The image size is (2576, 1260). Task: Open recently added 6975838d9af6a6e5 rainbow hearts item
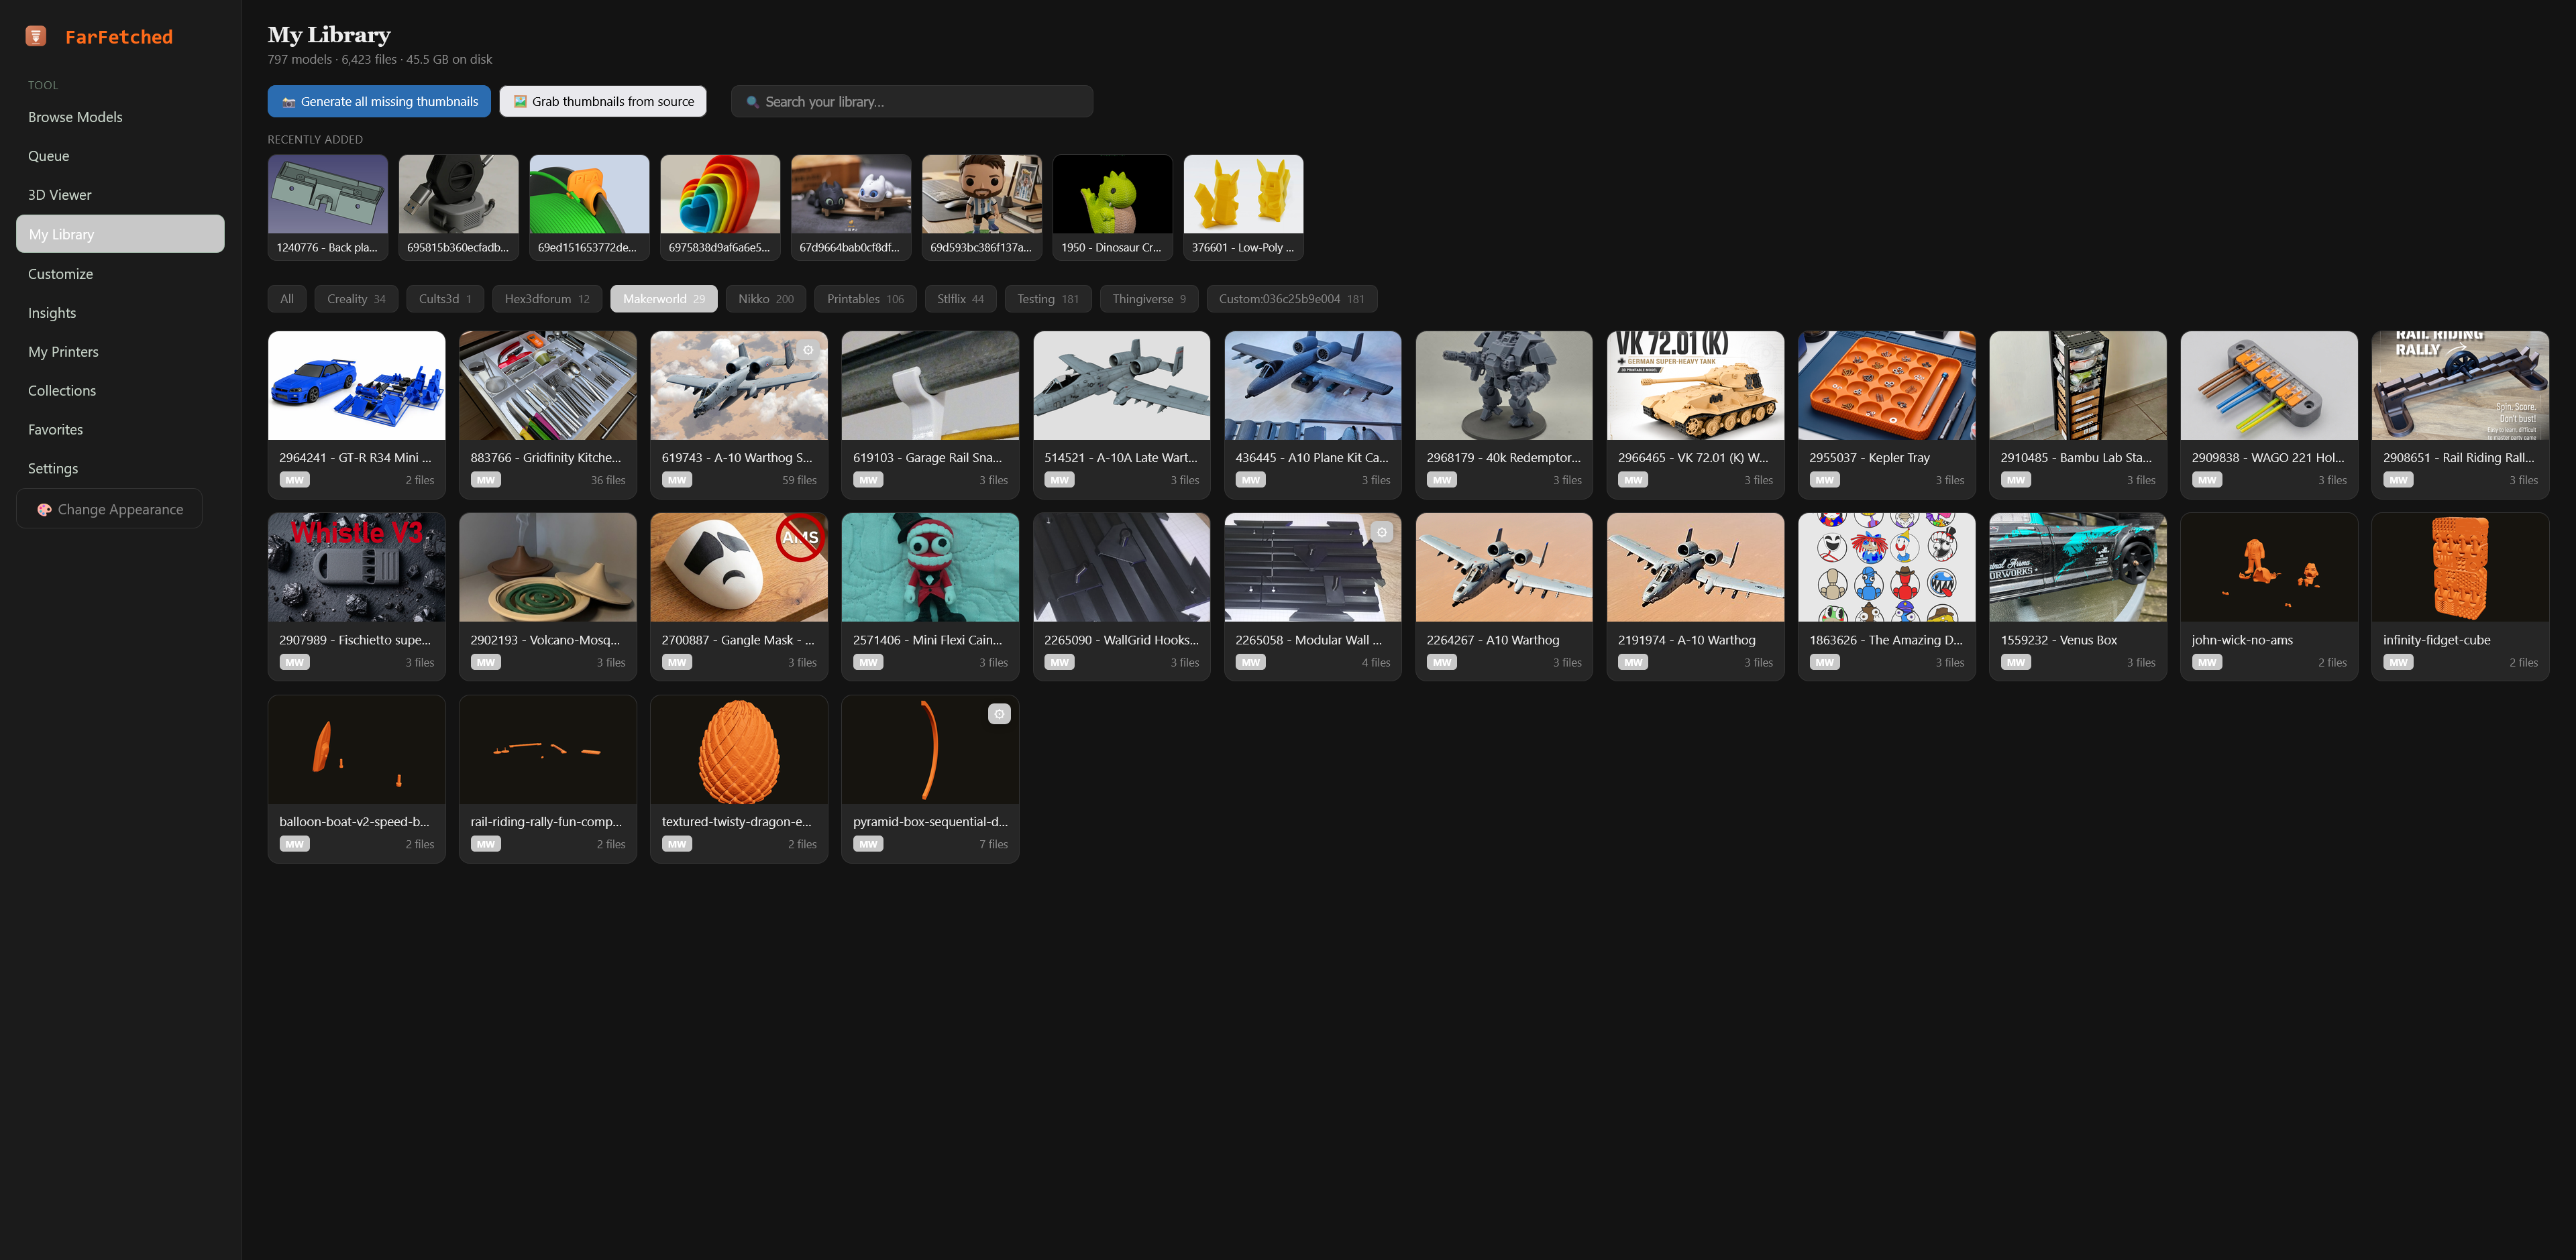(720, 207)
